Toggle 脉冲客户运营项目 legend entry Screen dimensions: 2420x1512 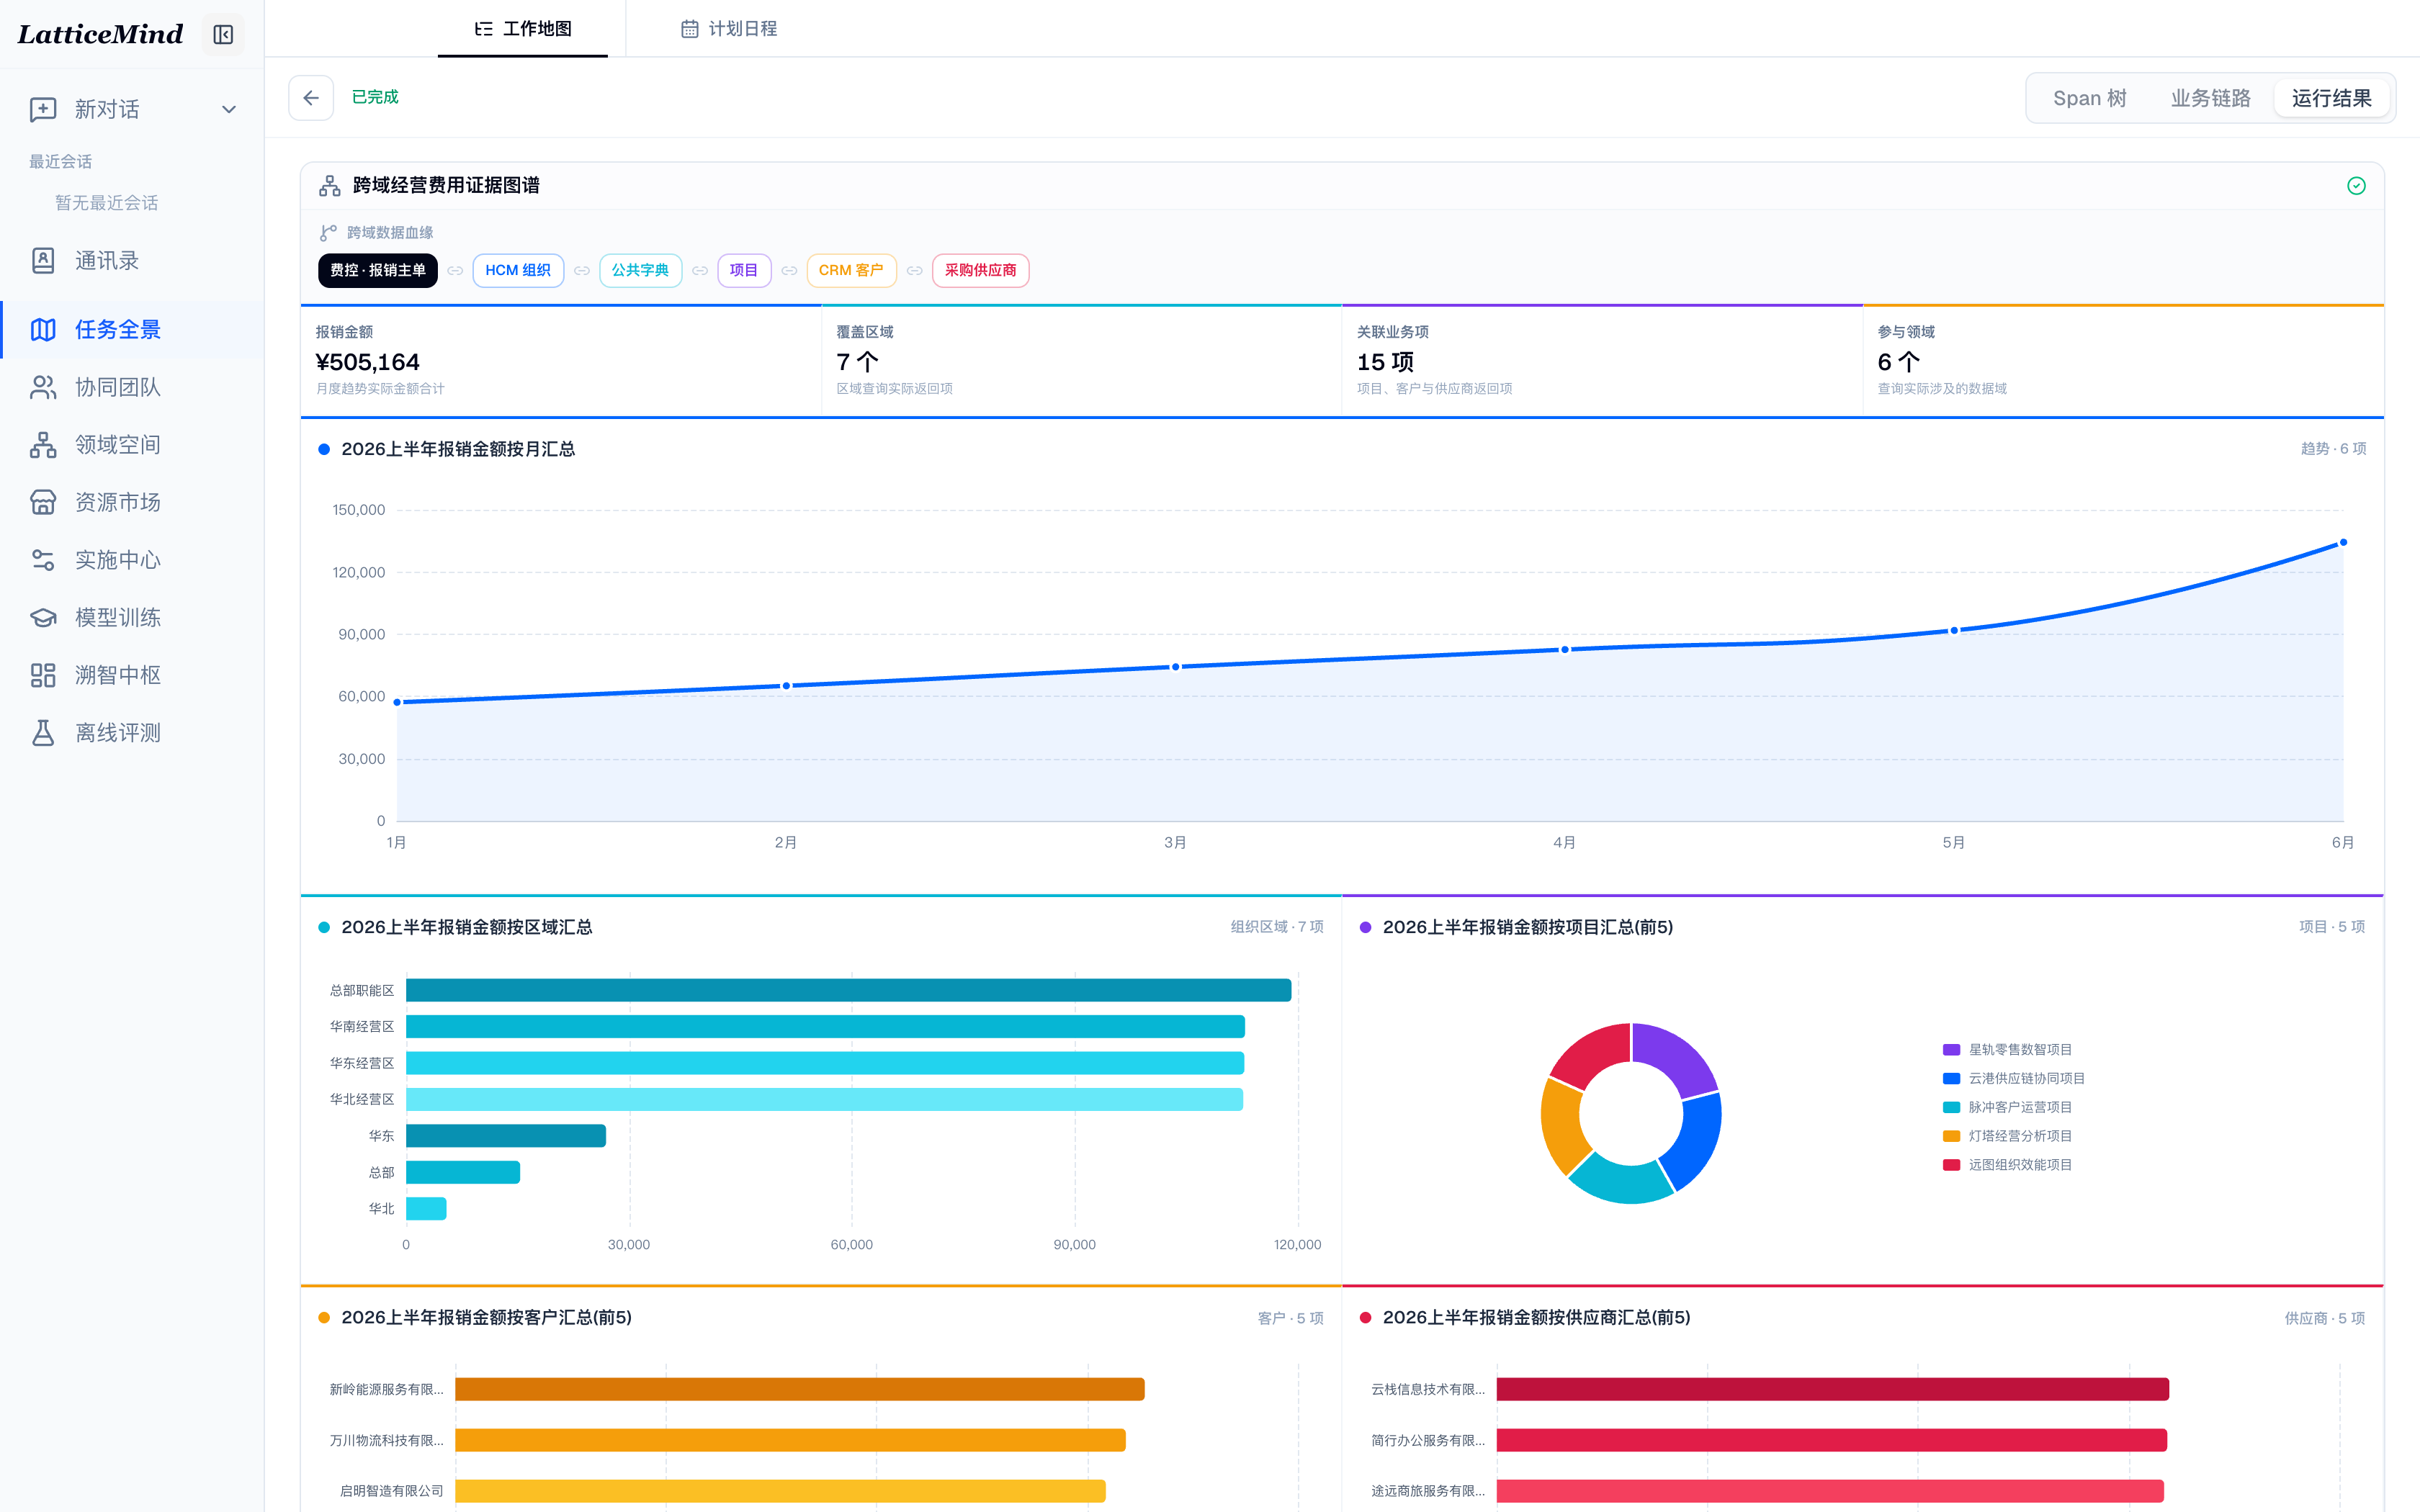point(2007,1107)
